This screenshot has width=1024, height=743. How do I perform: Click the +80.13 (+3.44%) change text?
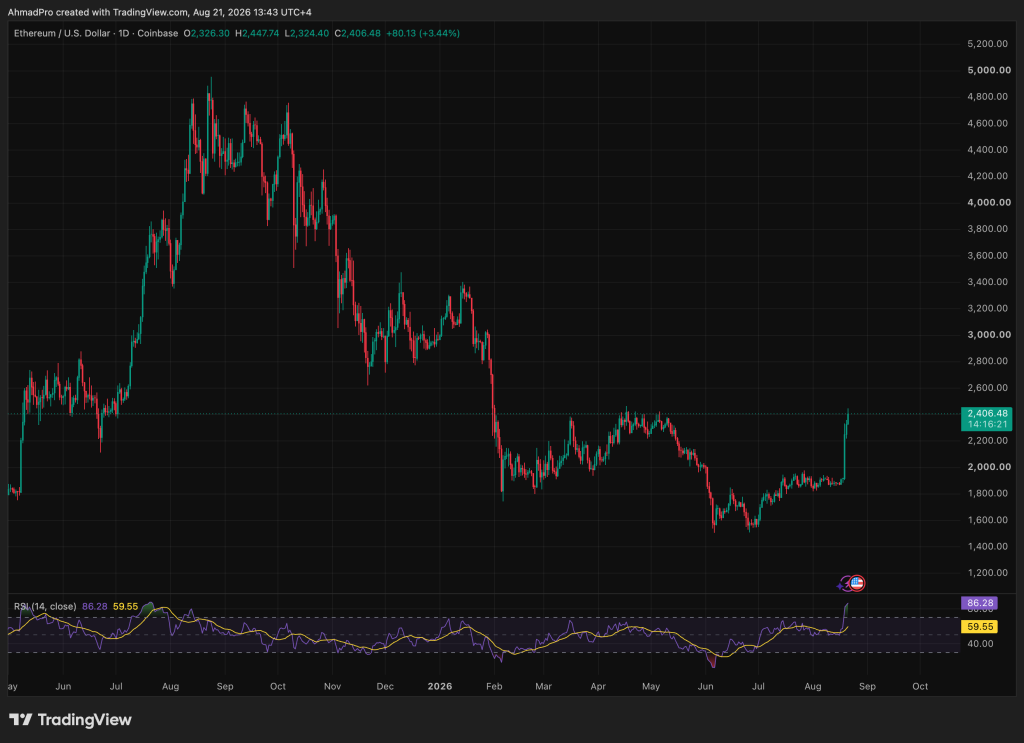pos(423,33)
